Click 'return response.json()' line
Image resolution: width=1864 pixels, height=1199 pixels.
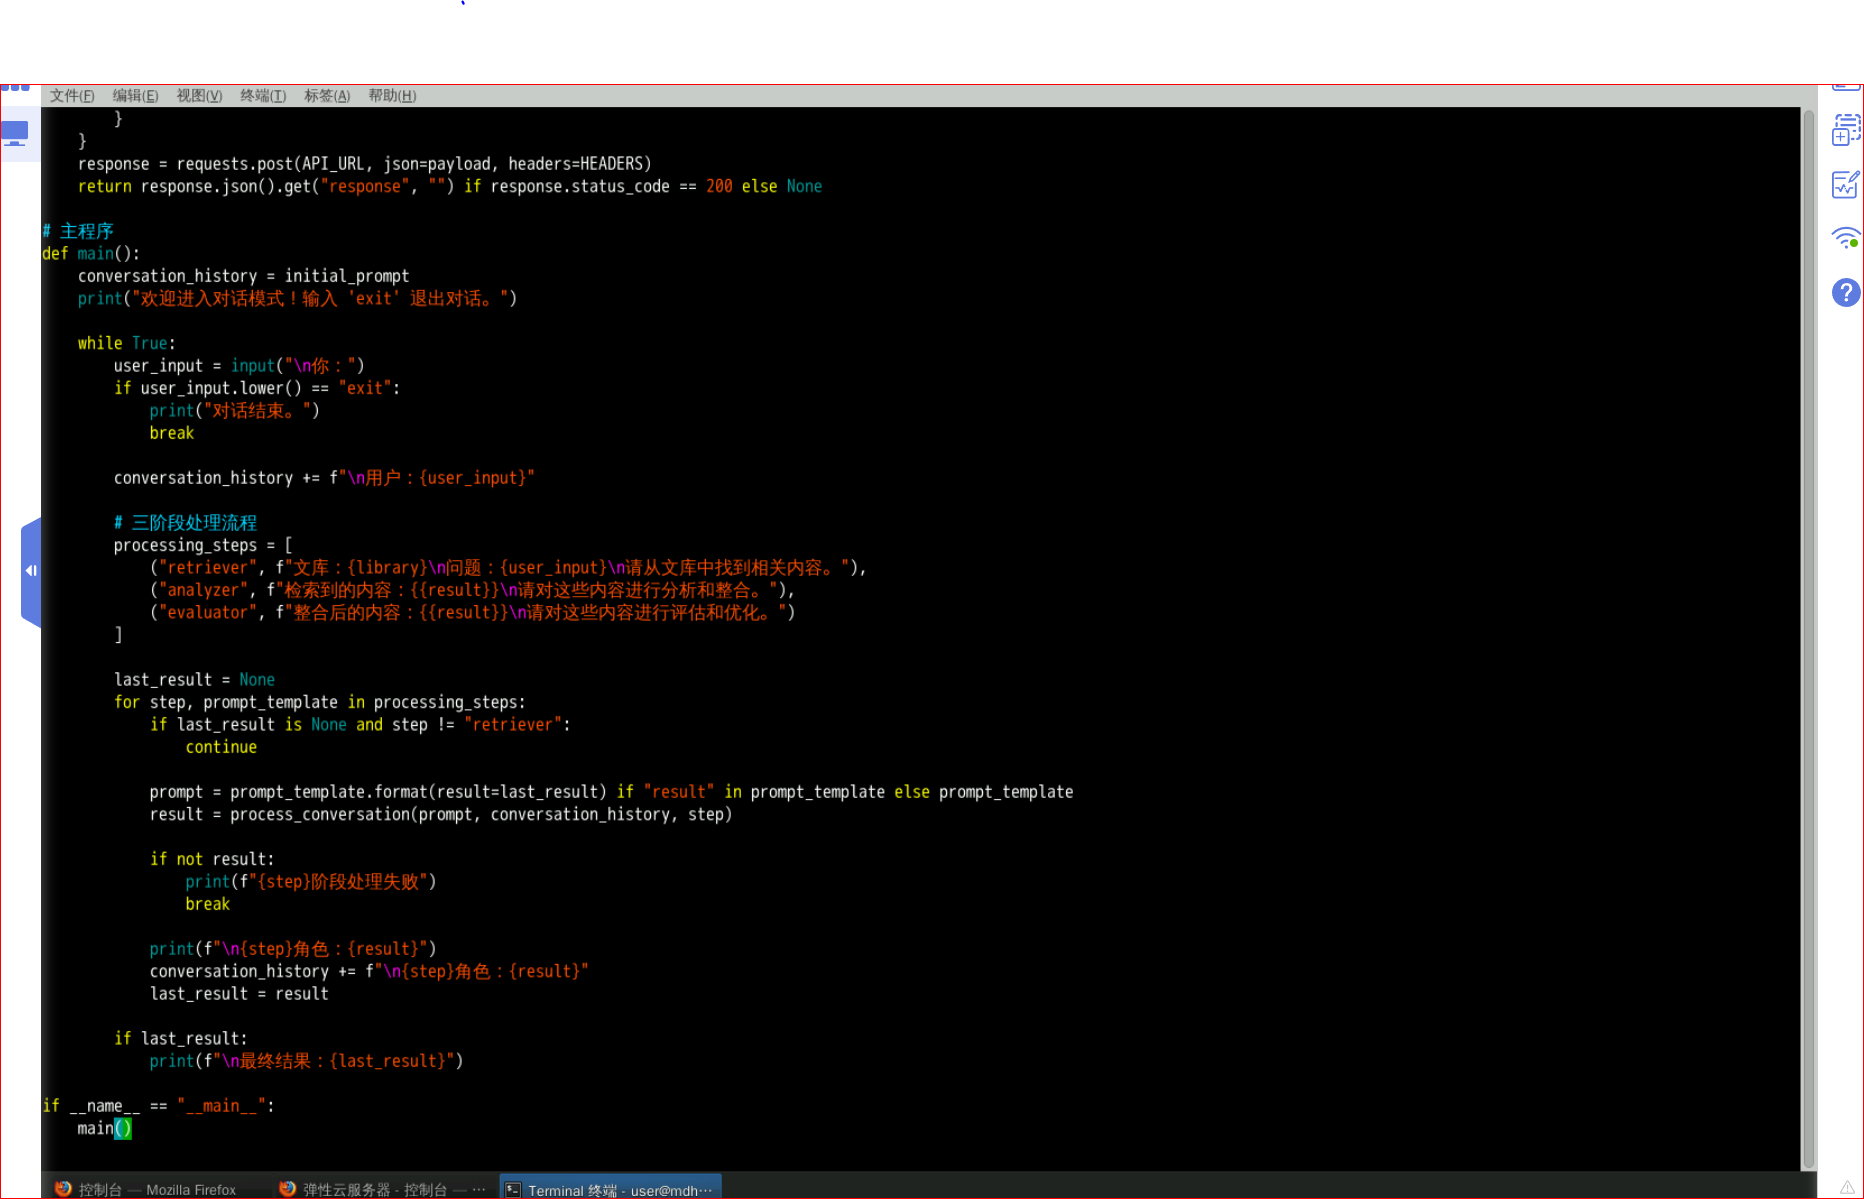[x=450, y=187]
